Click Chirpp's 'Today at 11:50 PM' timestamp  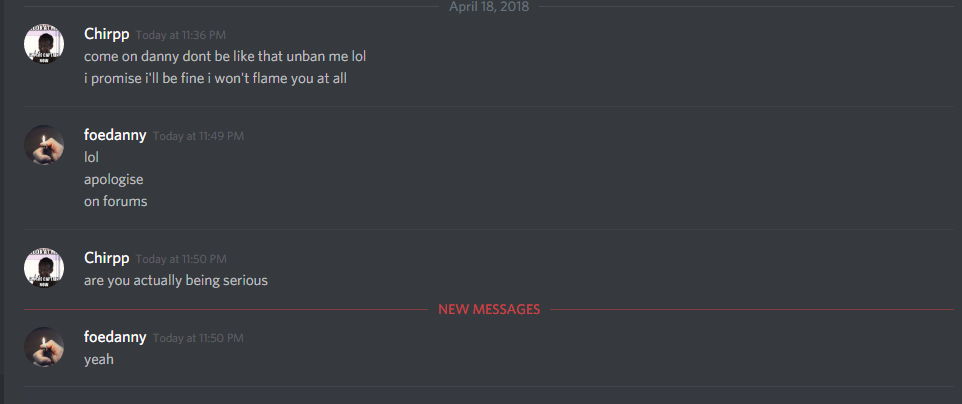(181, 259)
